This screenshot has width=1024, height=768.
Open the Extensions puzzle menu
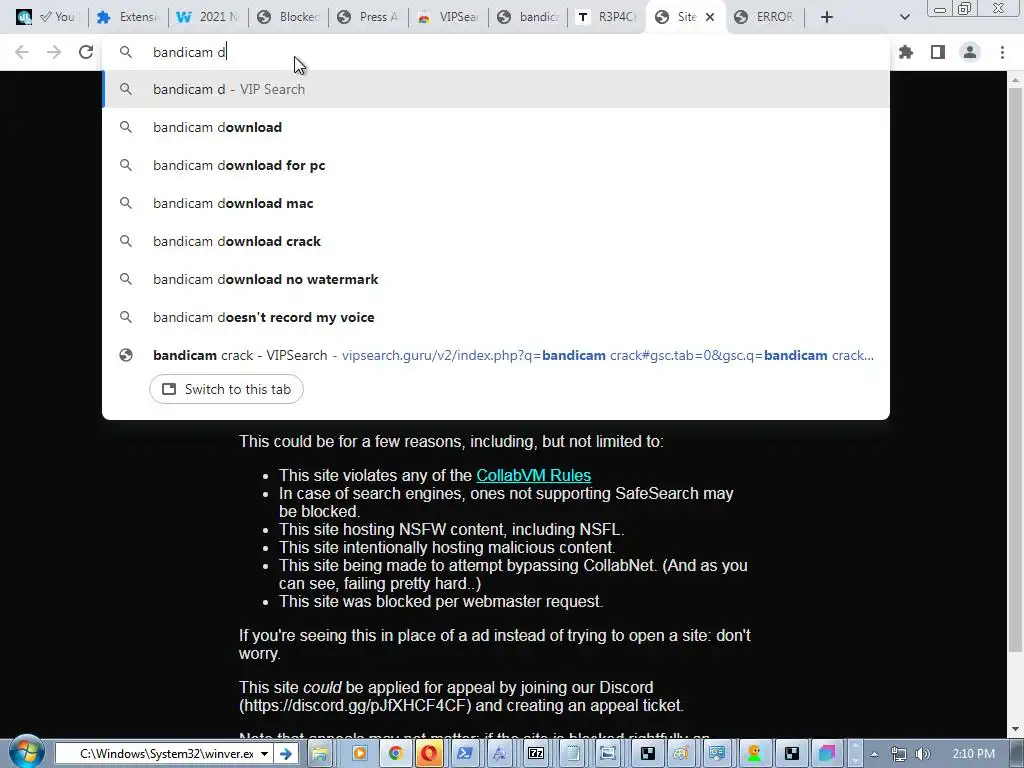[906, 52]
